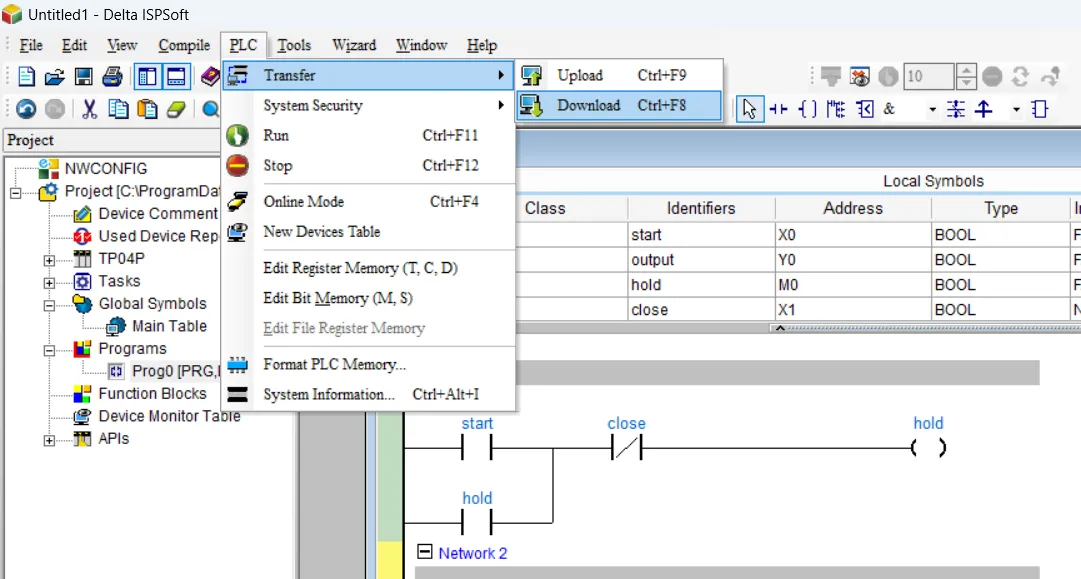
Task: Choose Format PLC Memory
Action: click(368, 364)
